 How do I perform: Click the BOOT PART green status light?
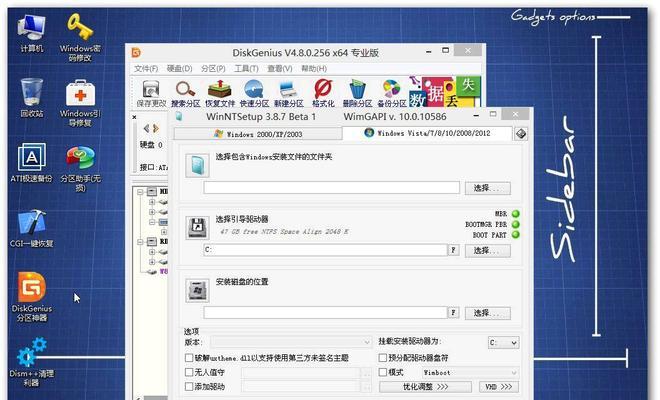point(516,235)
